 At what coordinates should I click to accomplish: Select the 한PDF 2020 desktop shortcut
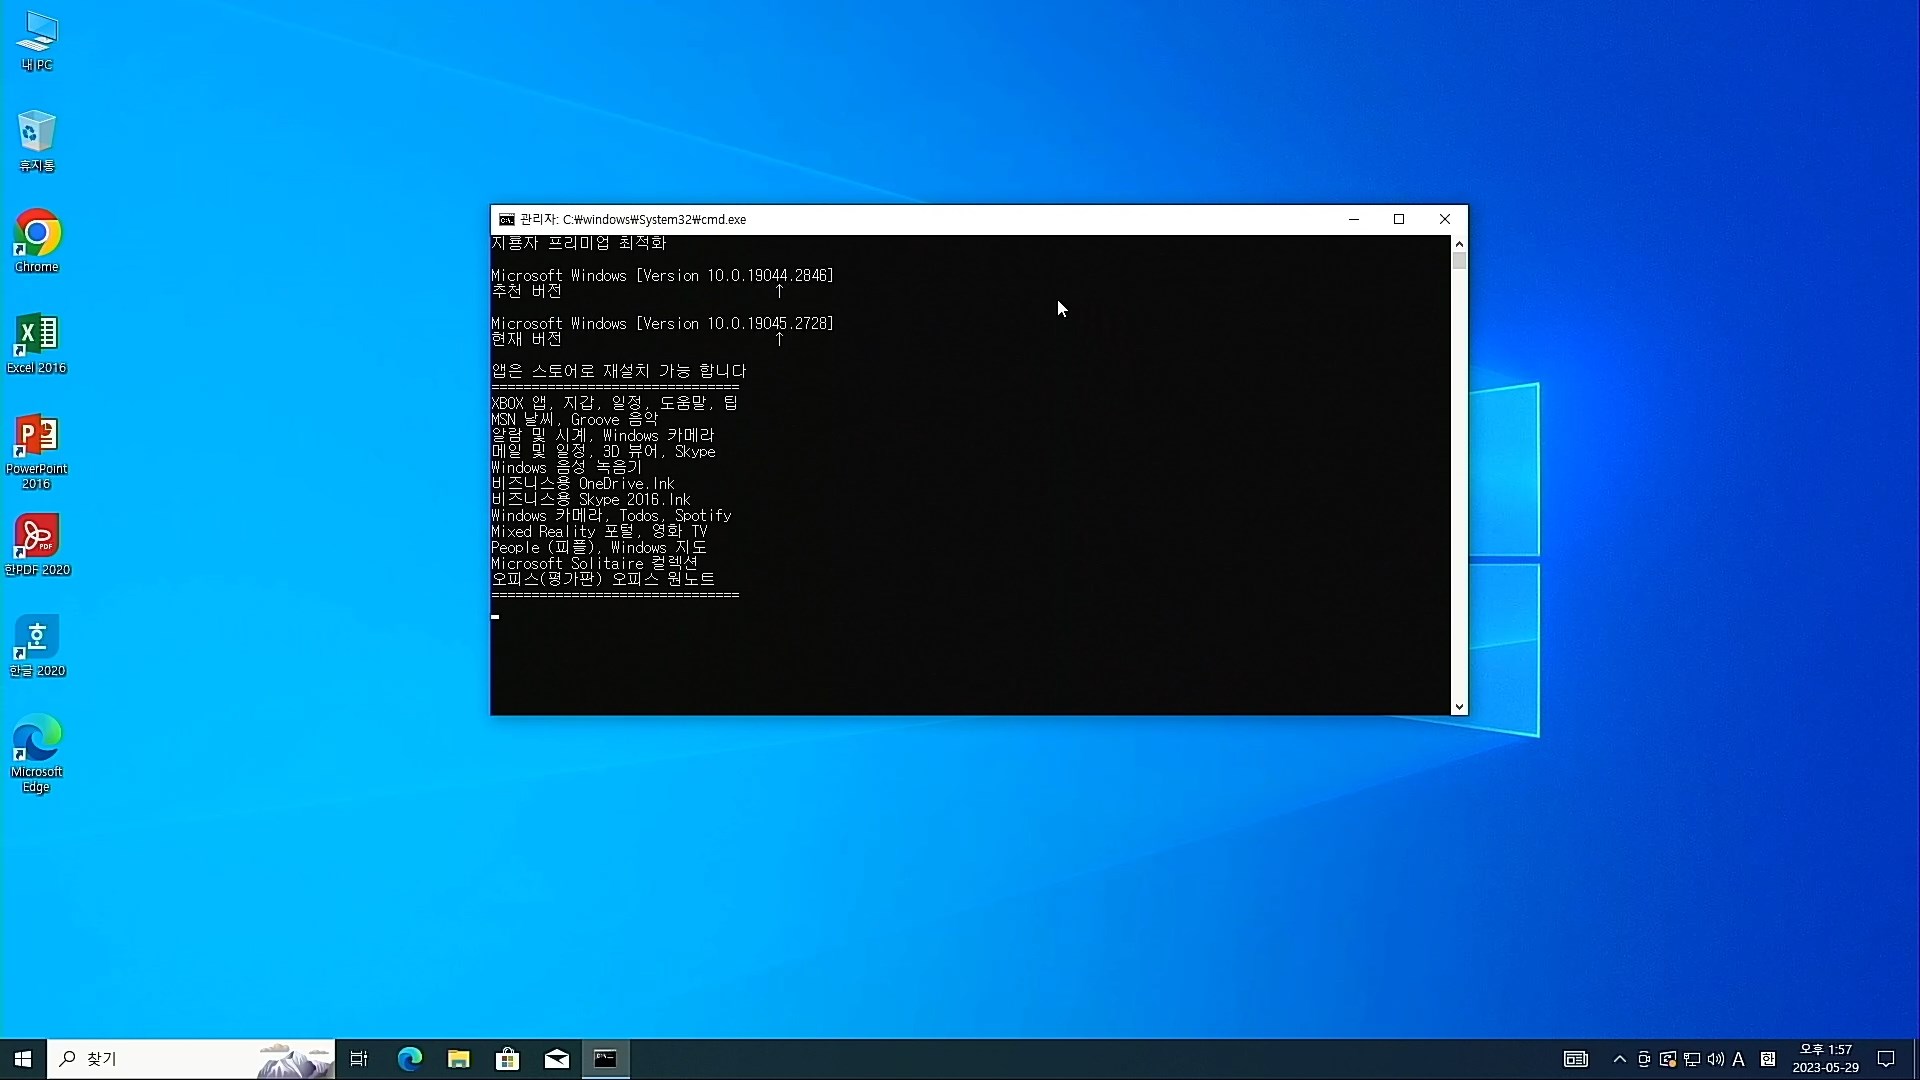pos(37,546)
